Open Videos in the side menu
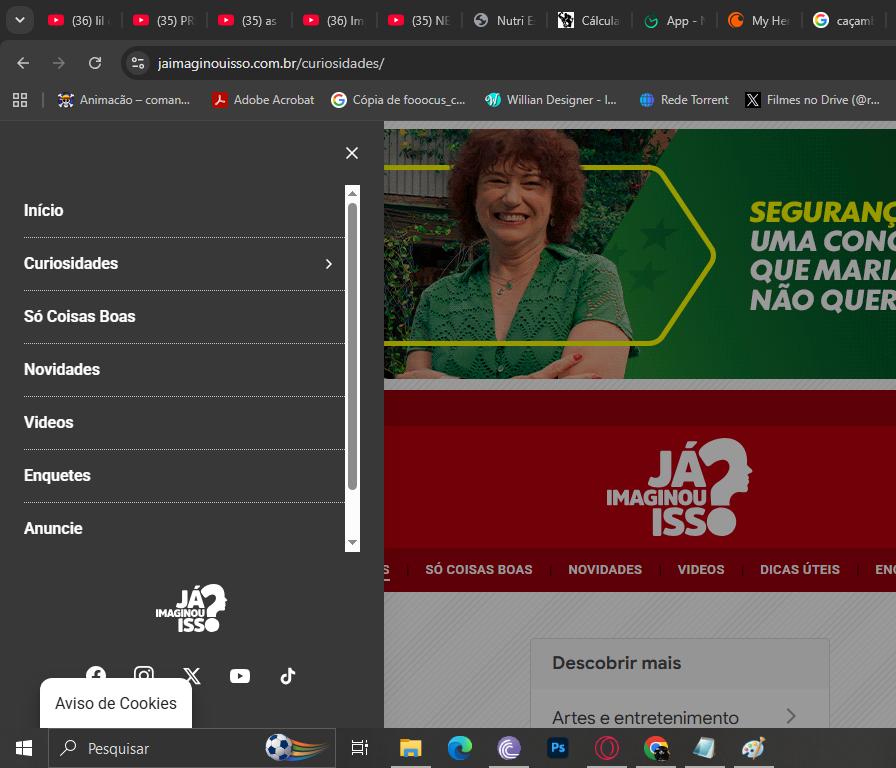Image resolution: width=896 pixels, height=768 pixels. click(49, 422)
